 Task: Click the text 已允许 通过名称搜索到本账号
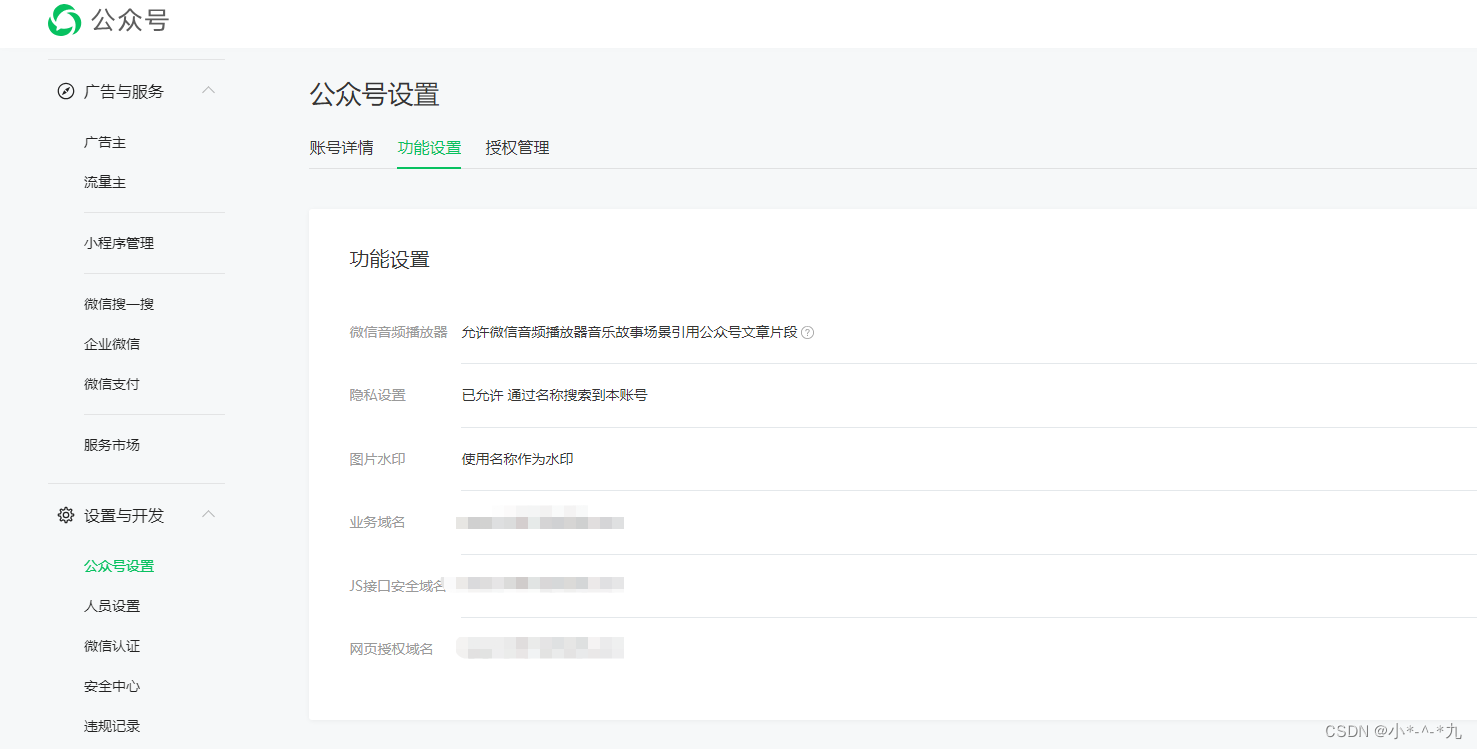(x=554, y=395)
